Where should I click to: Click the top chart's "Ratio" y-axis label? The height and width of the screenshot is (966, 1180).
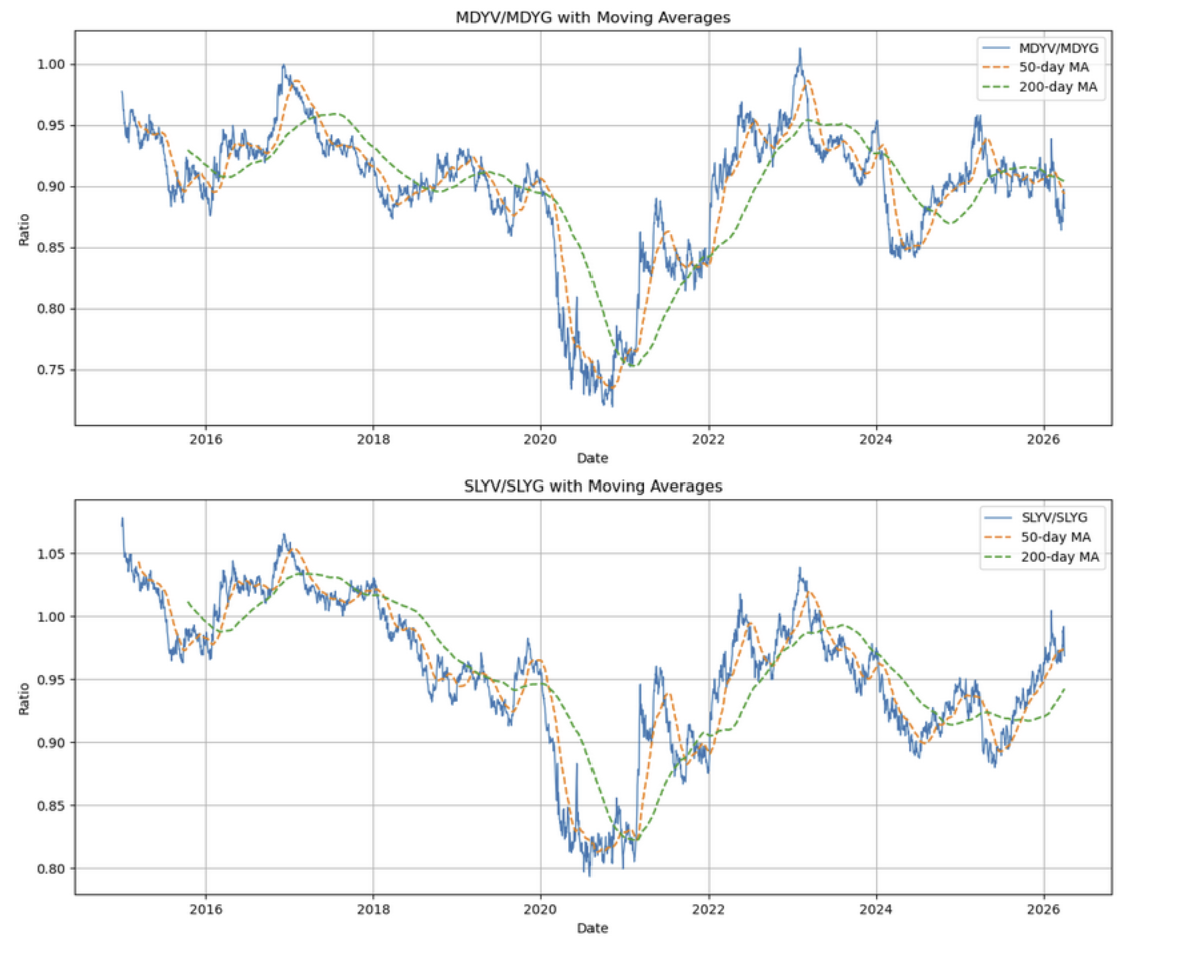point(24,230)
